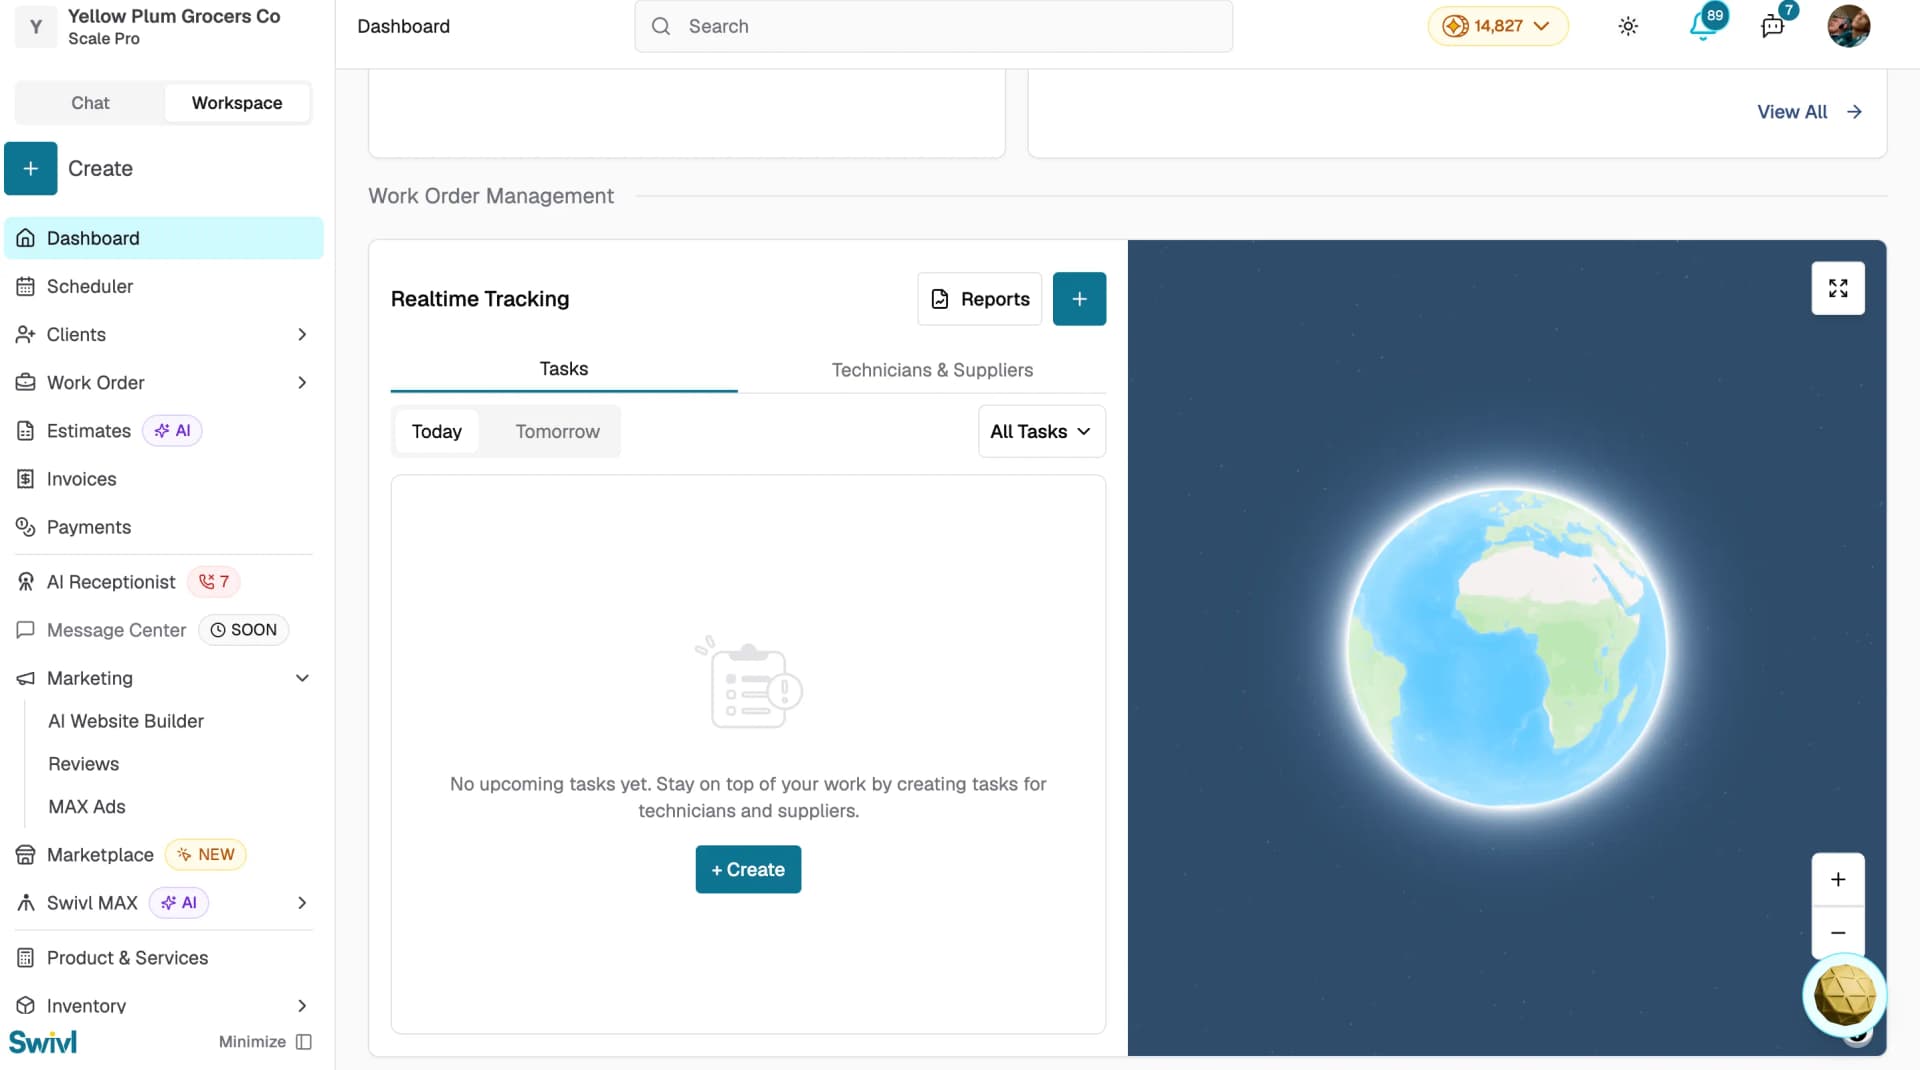This screenshot has width=1920, height=1070.
Task: Click the Reports button
Action: (x=980, y=299)
